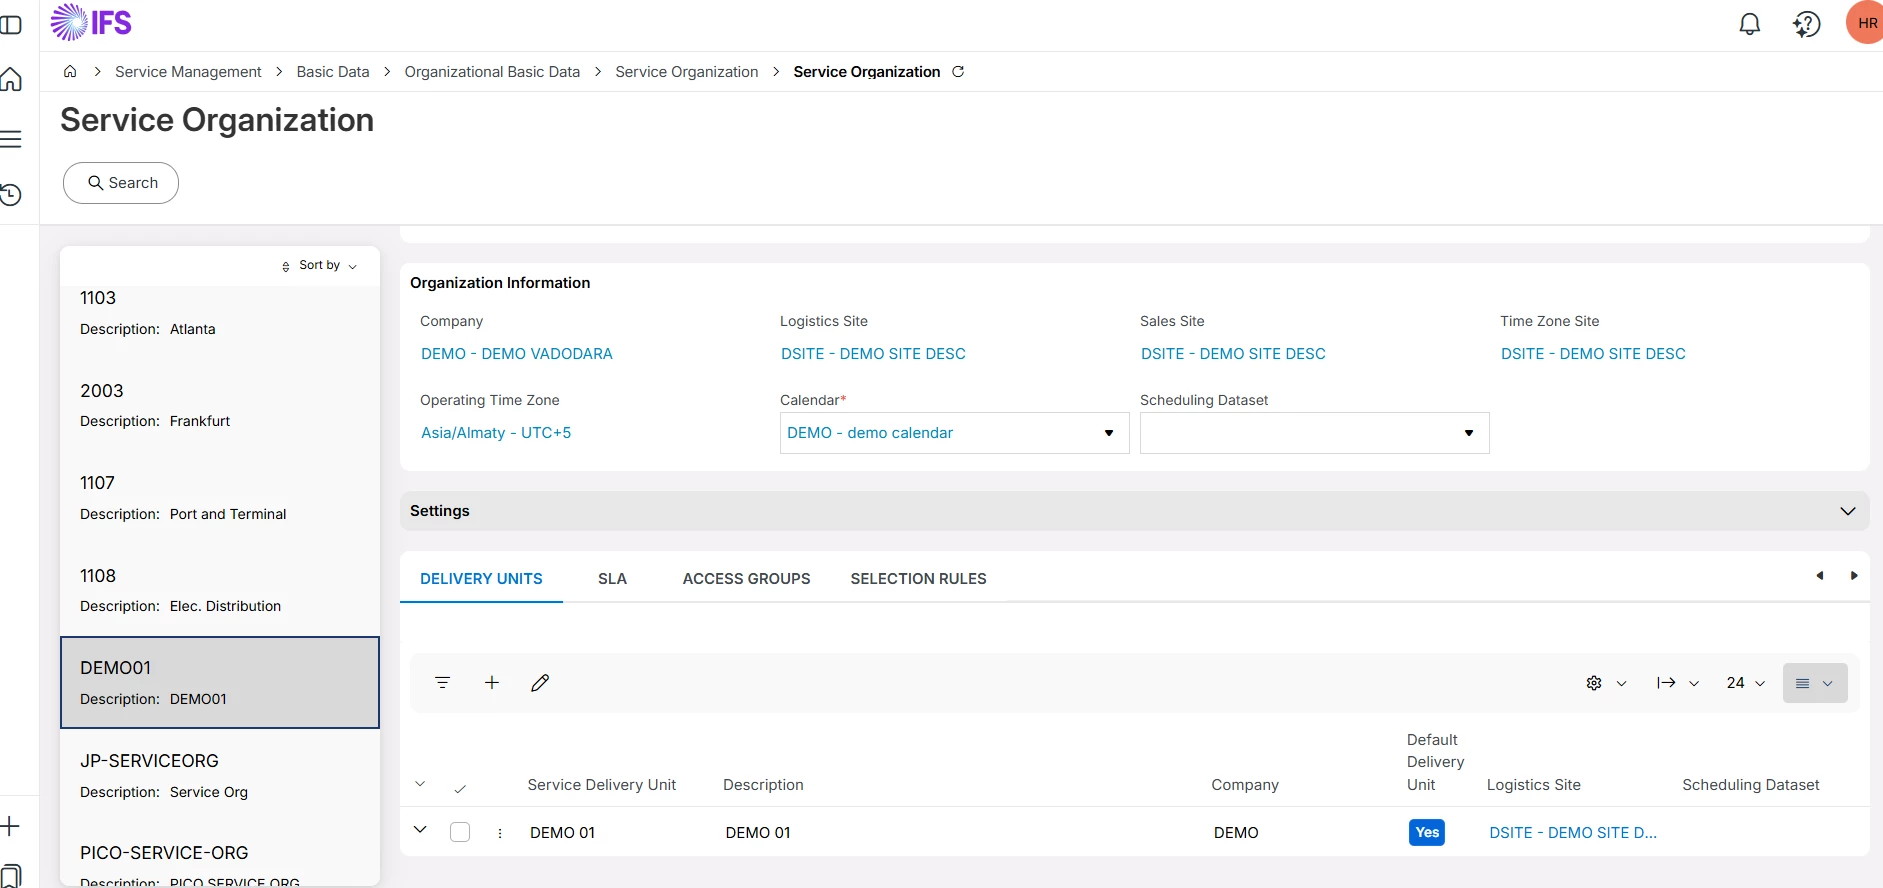The height and width of the screenshot is (888, 1883).
Task: Refresh the Service Organization page
Action: [958, 72]
